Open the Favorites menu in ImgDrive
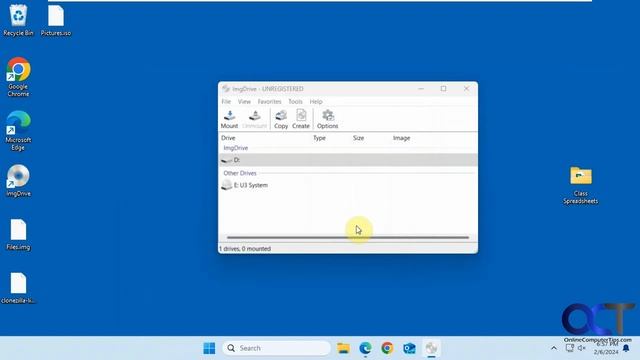 (269, 101)
